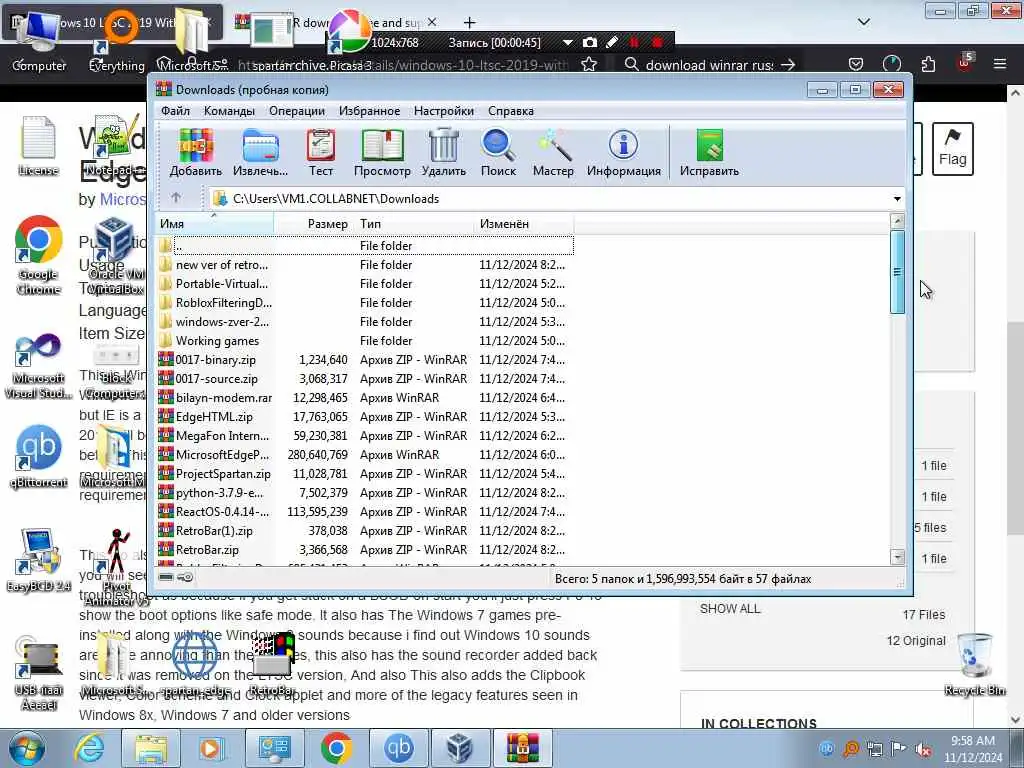
Task: Open the Файл menu
Action: (x=176, y=111)
